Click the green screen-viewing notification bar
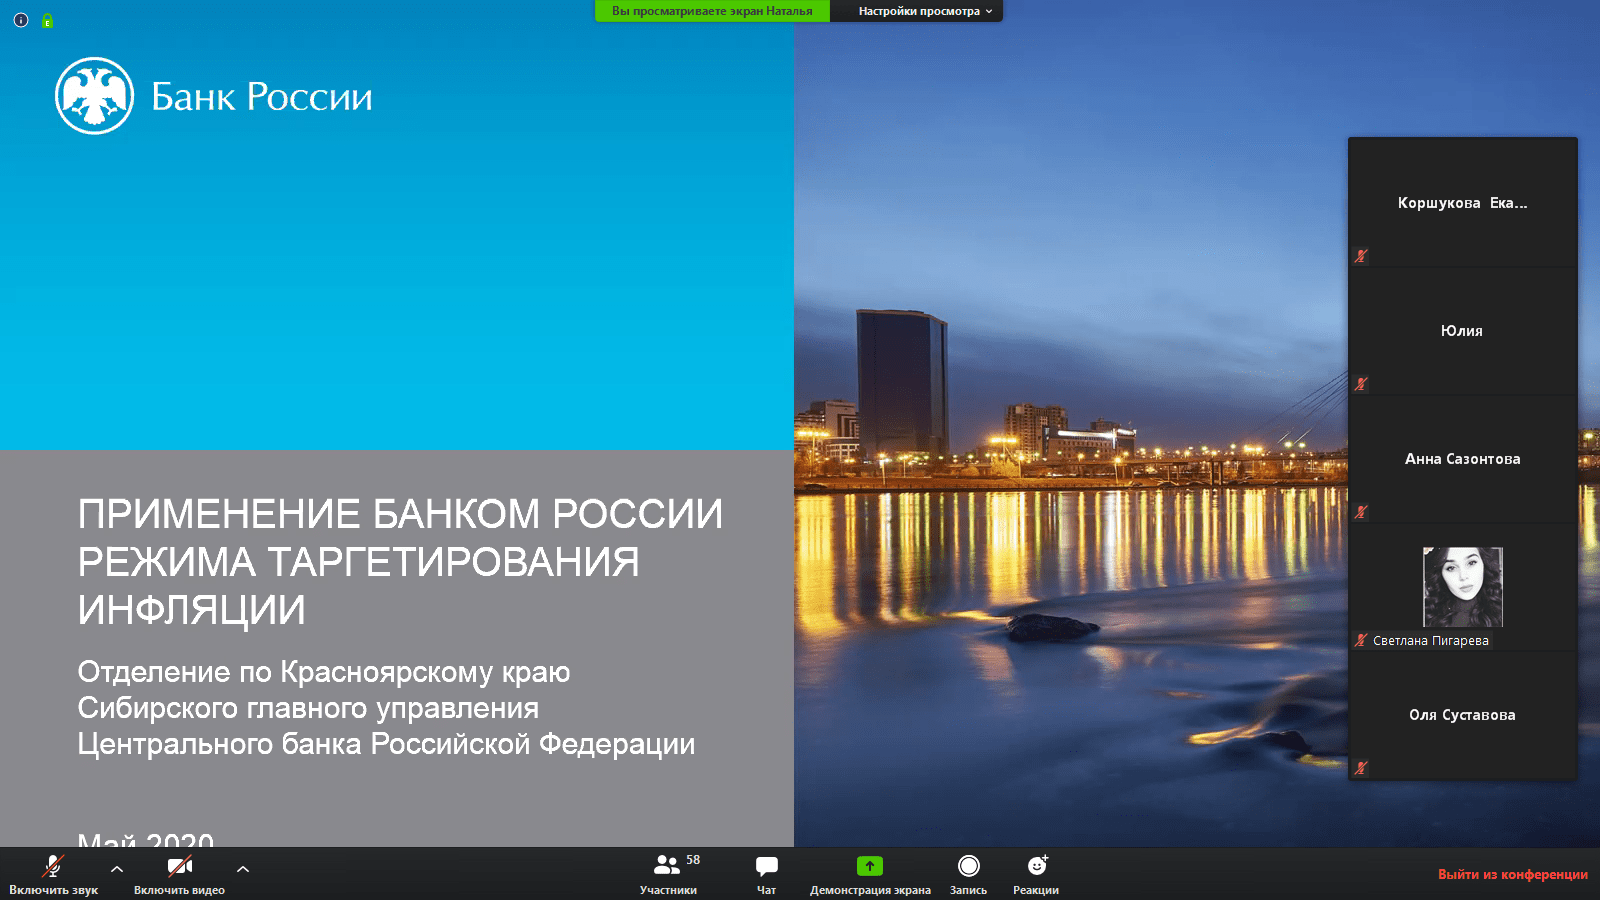This screenshot has height=900, width=1600. click(x=712, y=11)
